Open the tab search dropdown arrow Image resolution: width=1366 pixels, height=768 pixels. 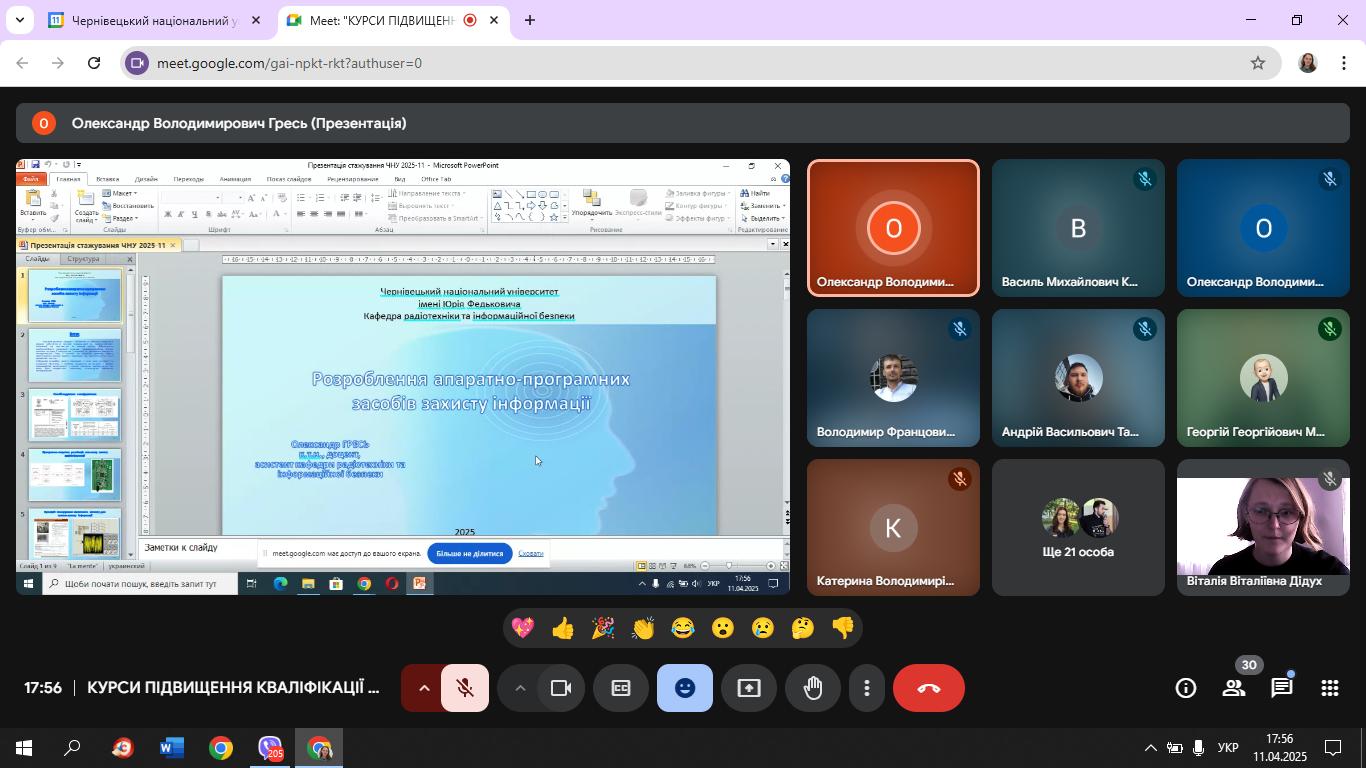tap(19, 20)
